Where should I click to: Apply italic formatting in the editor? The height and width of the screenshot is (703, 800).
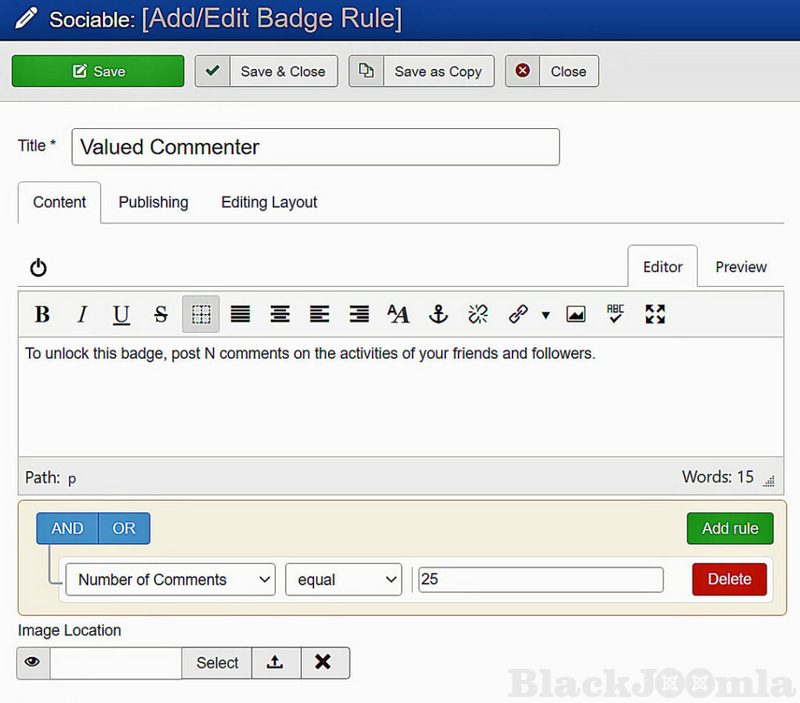[x=82, y=315]
